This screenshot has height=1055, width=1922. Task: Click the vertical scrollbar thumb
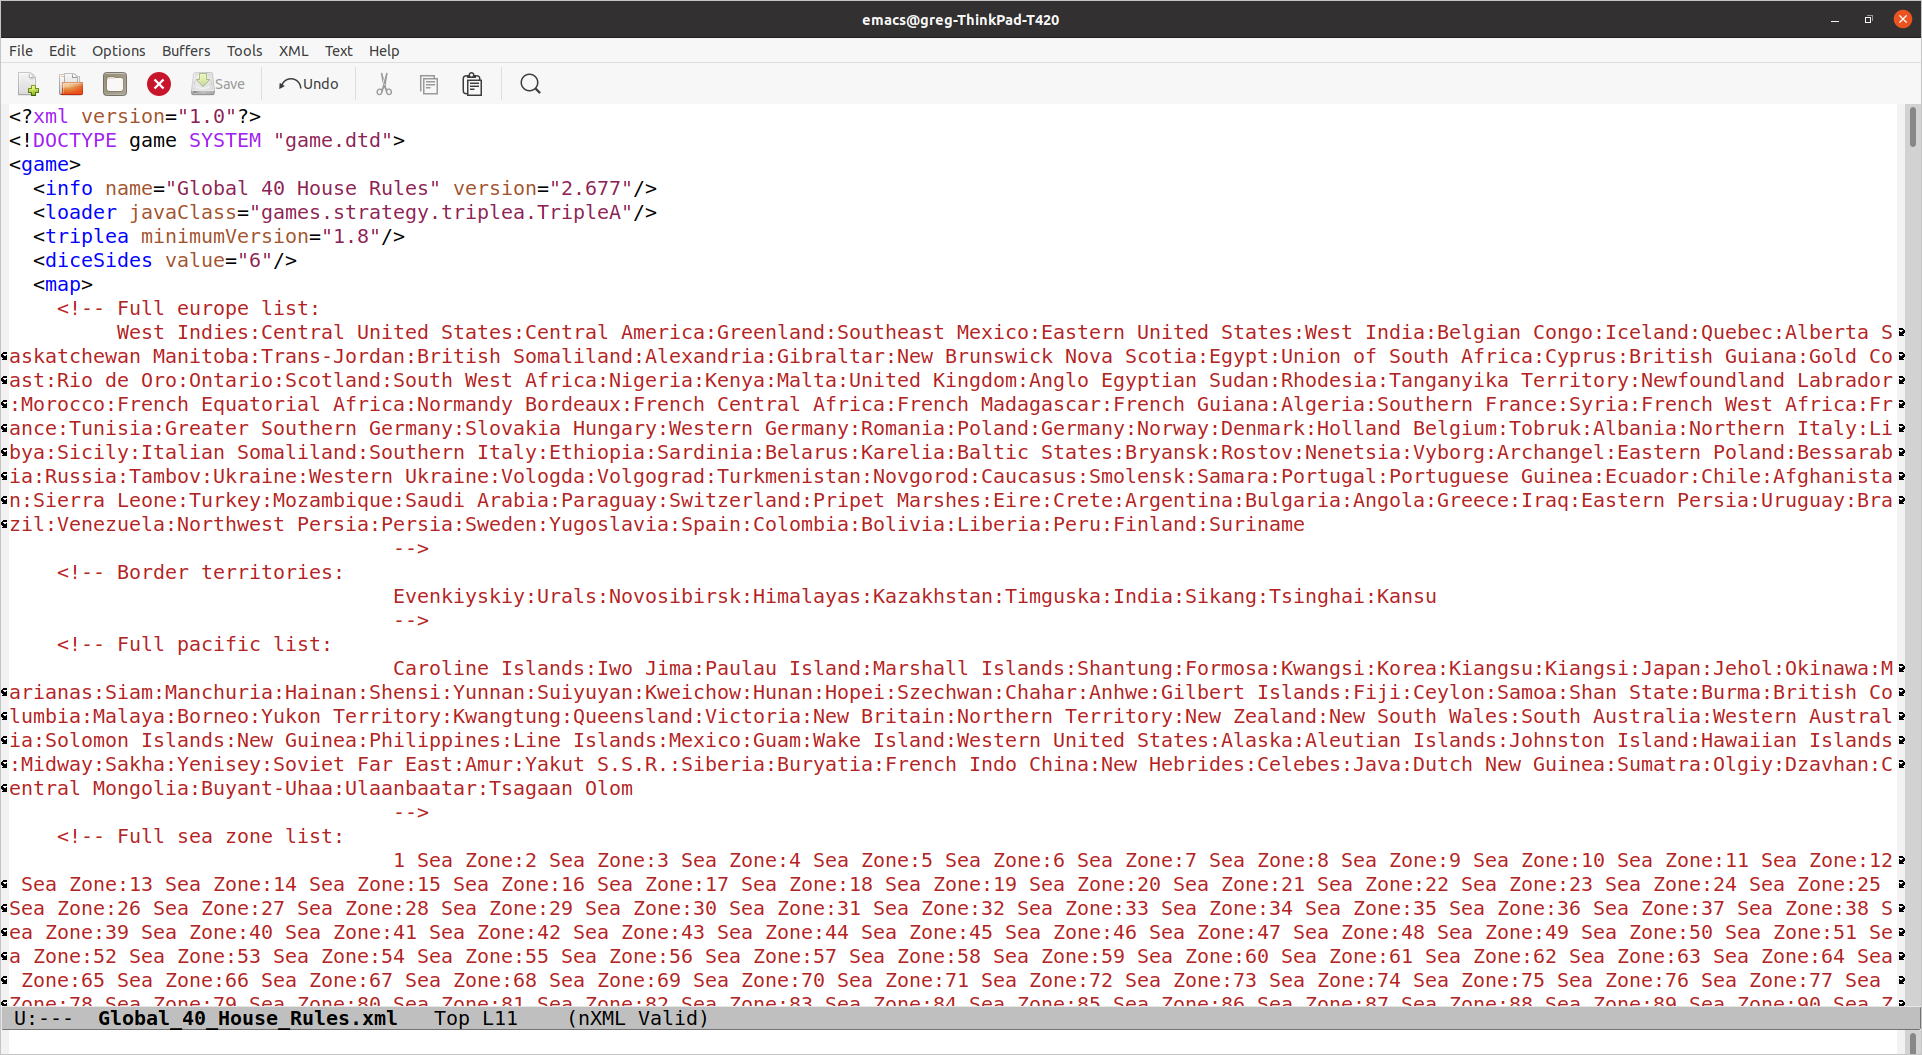point(1912,128)
